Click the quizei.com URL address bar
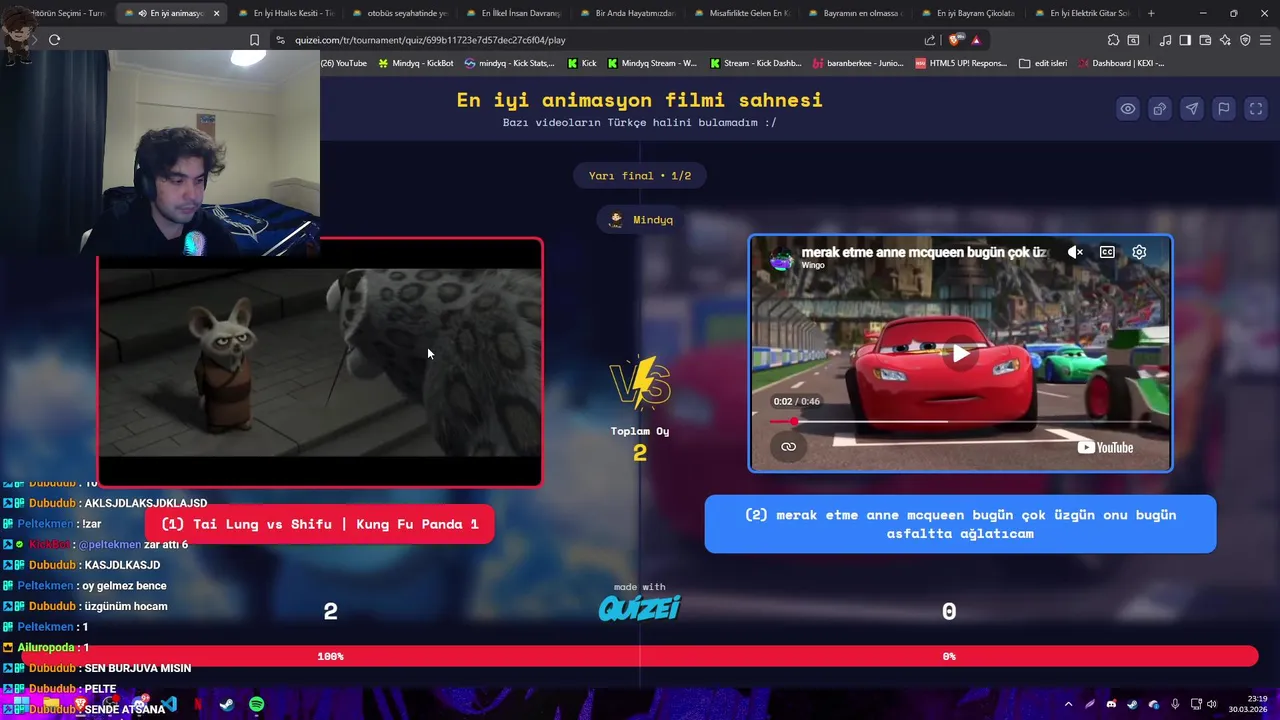Screen dimensions: 1280x720 600,40
